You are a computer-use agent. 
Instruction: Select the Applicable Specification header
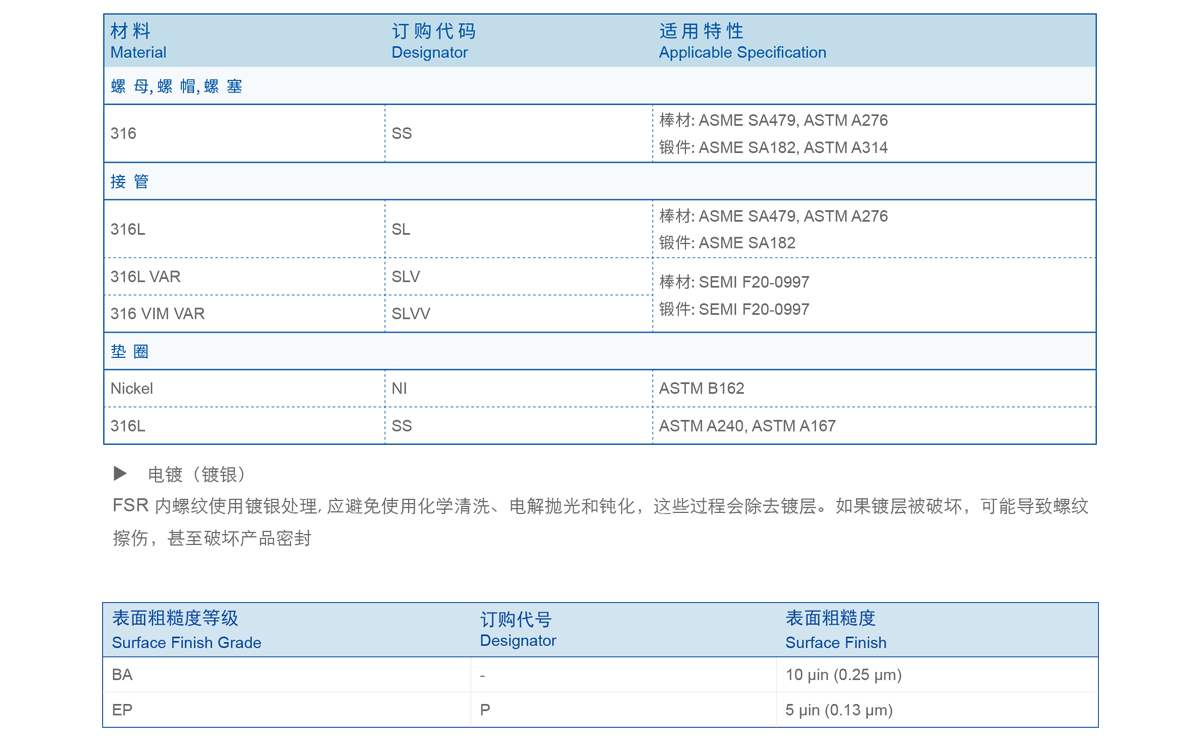pos(742,41)
